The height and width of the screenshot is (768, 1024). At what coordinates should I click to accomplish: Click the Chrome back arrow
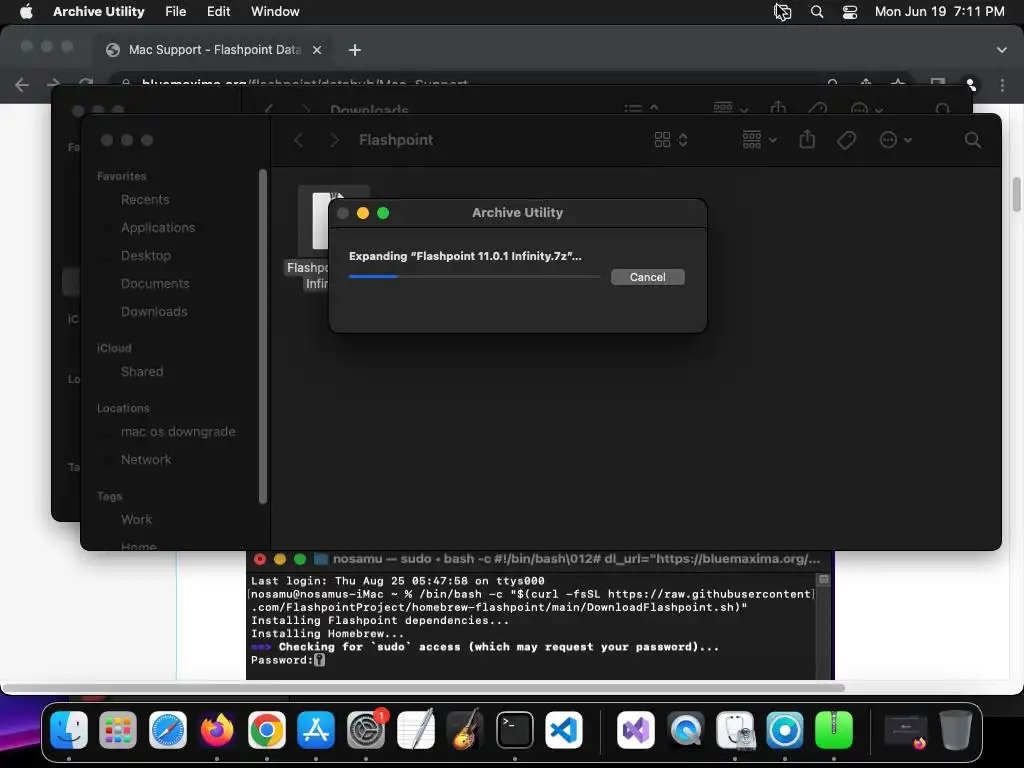(22, 84)
